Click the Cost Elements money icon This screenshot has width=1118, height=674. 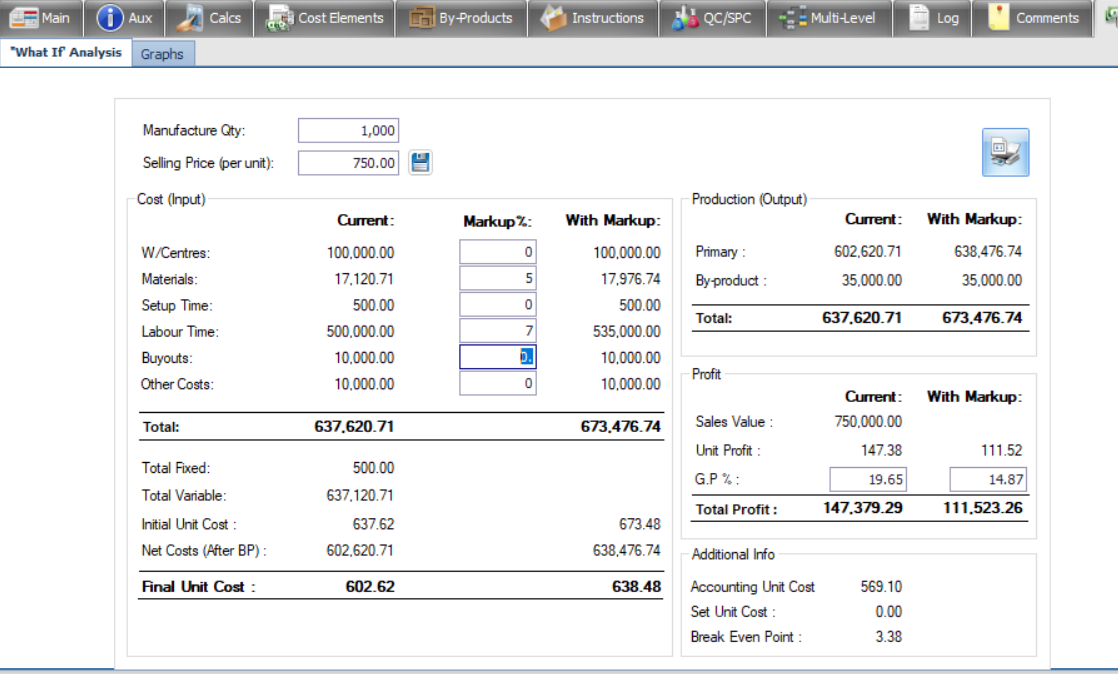click(280, 18)
